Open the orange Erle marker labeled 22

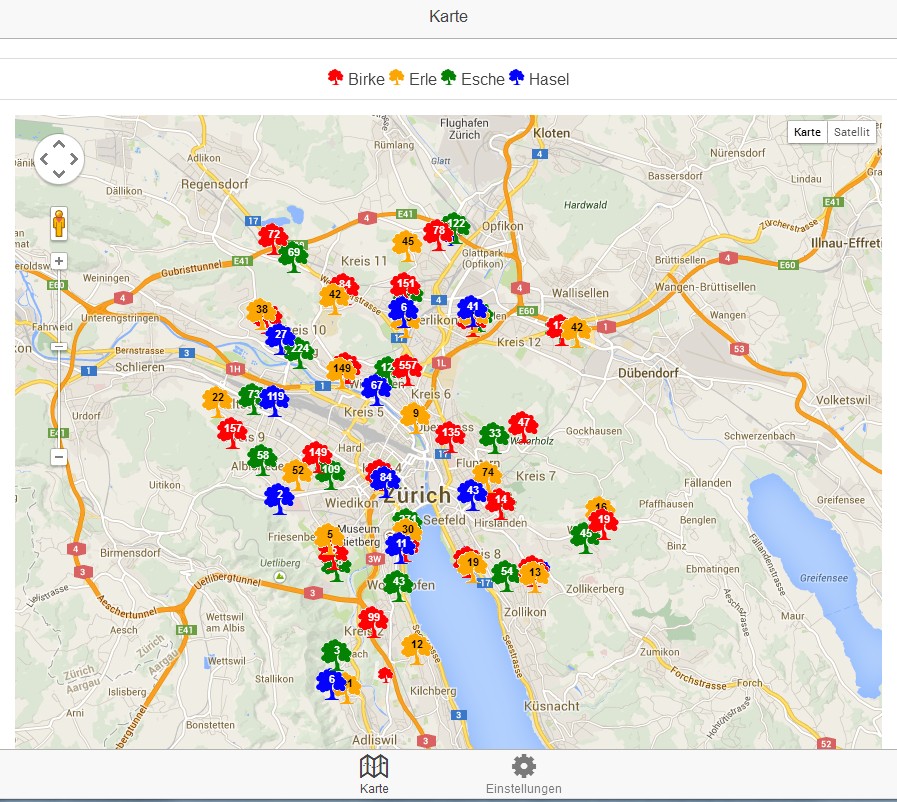[217, 402]
